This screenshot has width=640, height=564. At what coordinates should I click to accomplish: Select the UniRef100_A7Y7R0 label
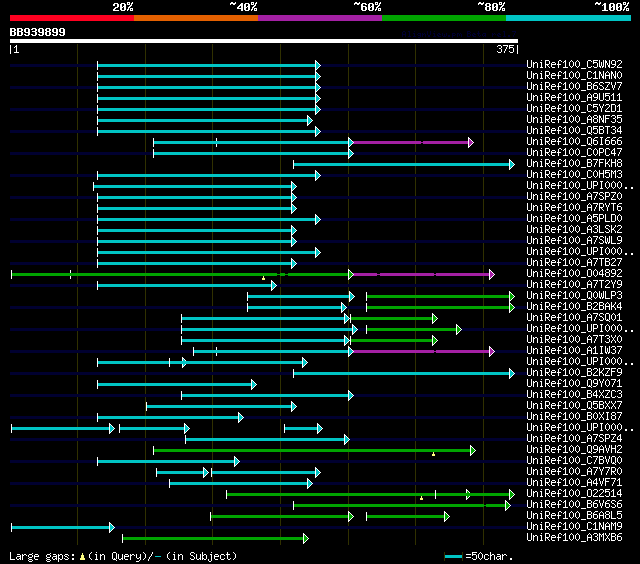pos(574,472)
